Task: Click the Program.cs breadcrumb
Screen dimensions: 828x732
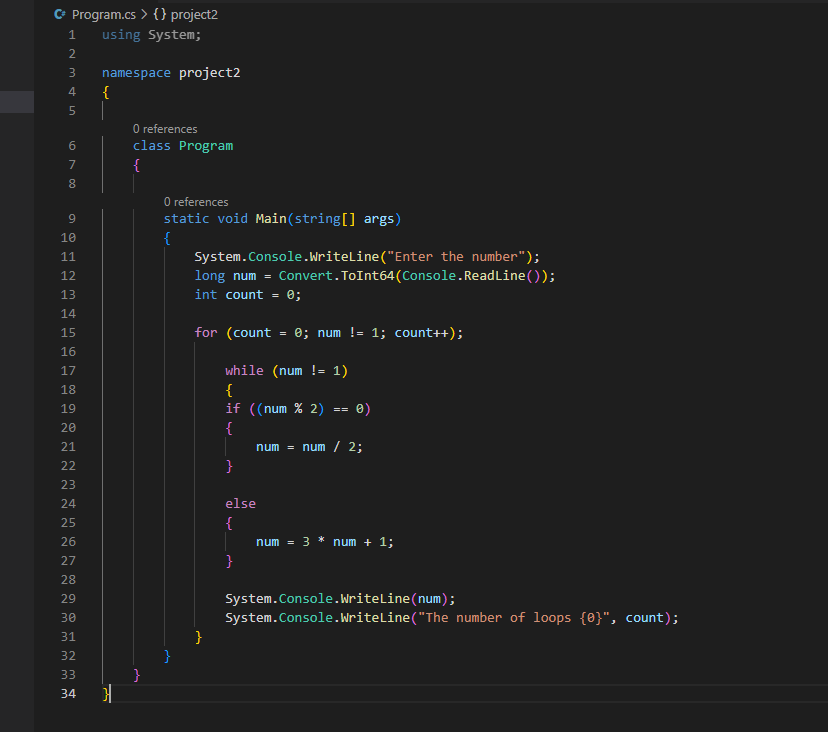Action: click(104, 15)
